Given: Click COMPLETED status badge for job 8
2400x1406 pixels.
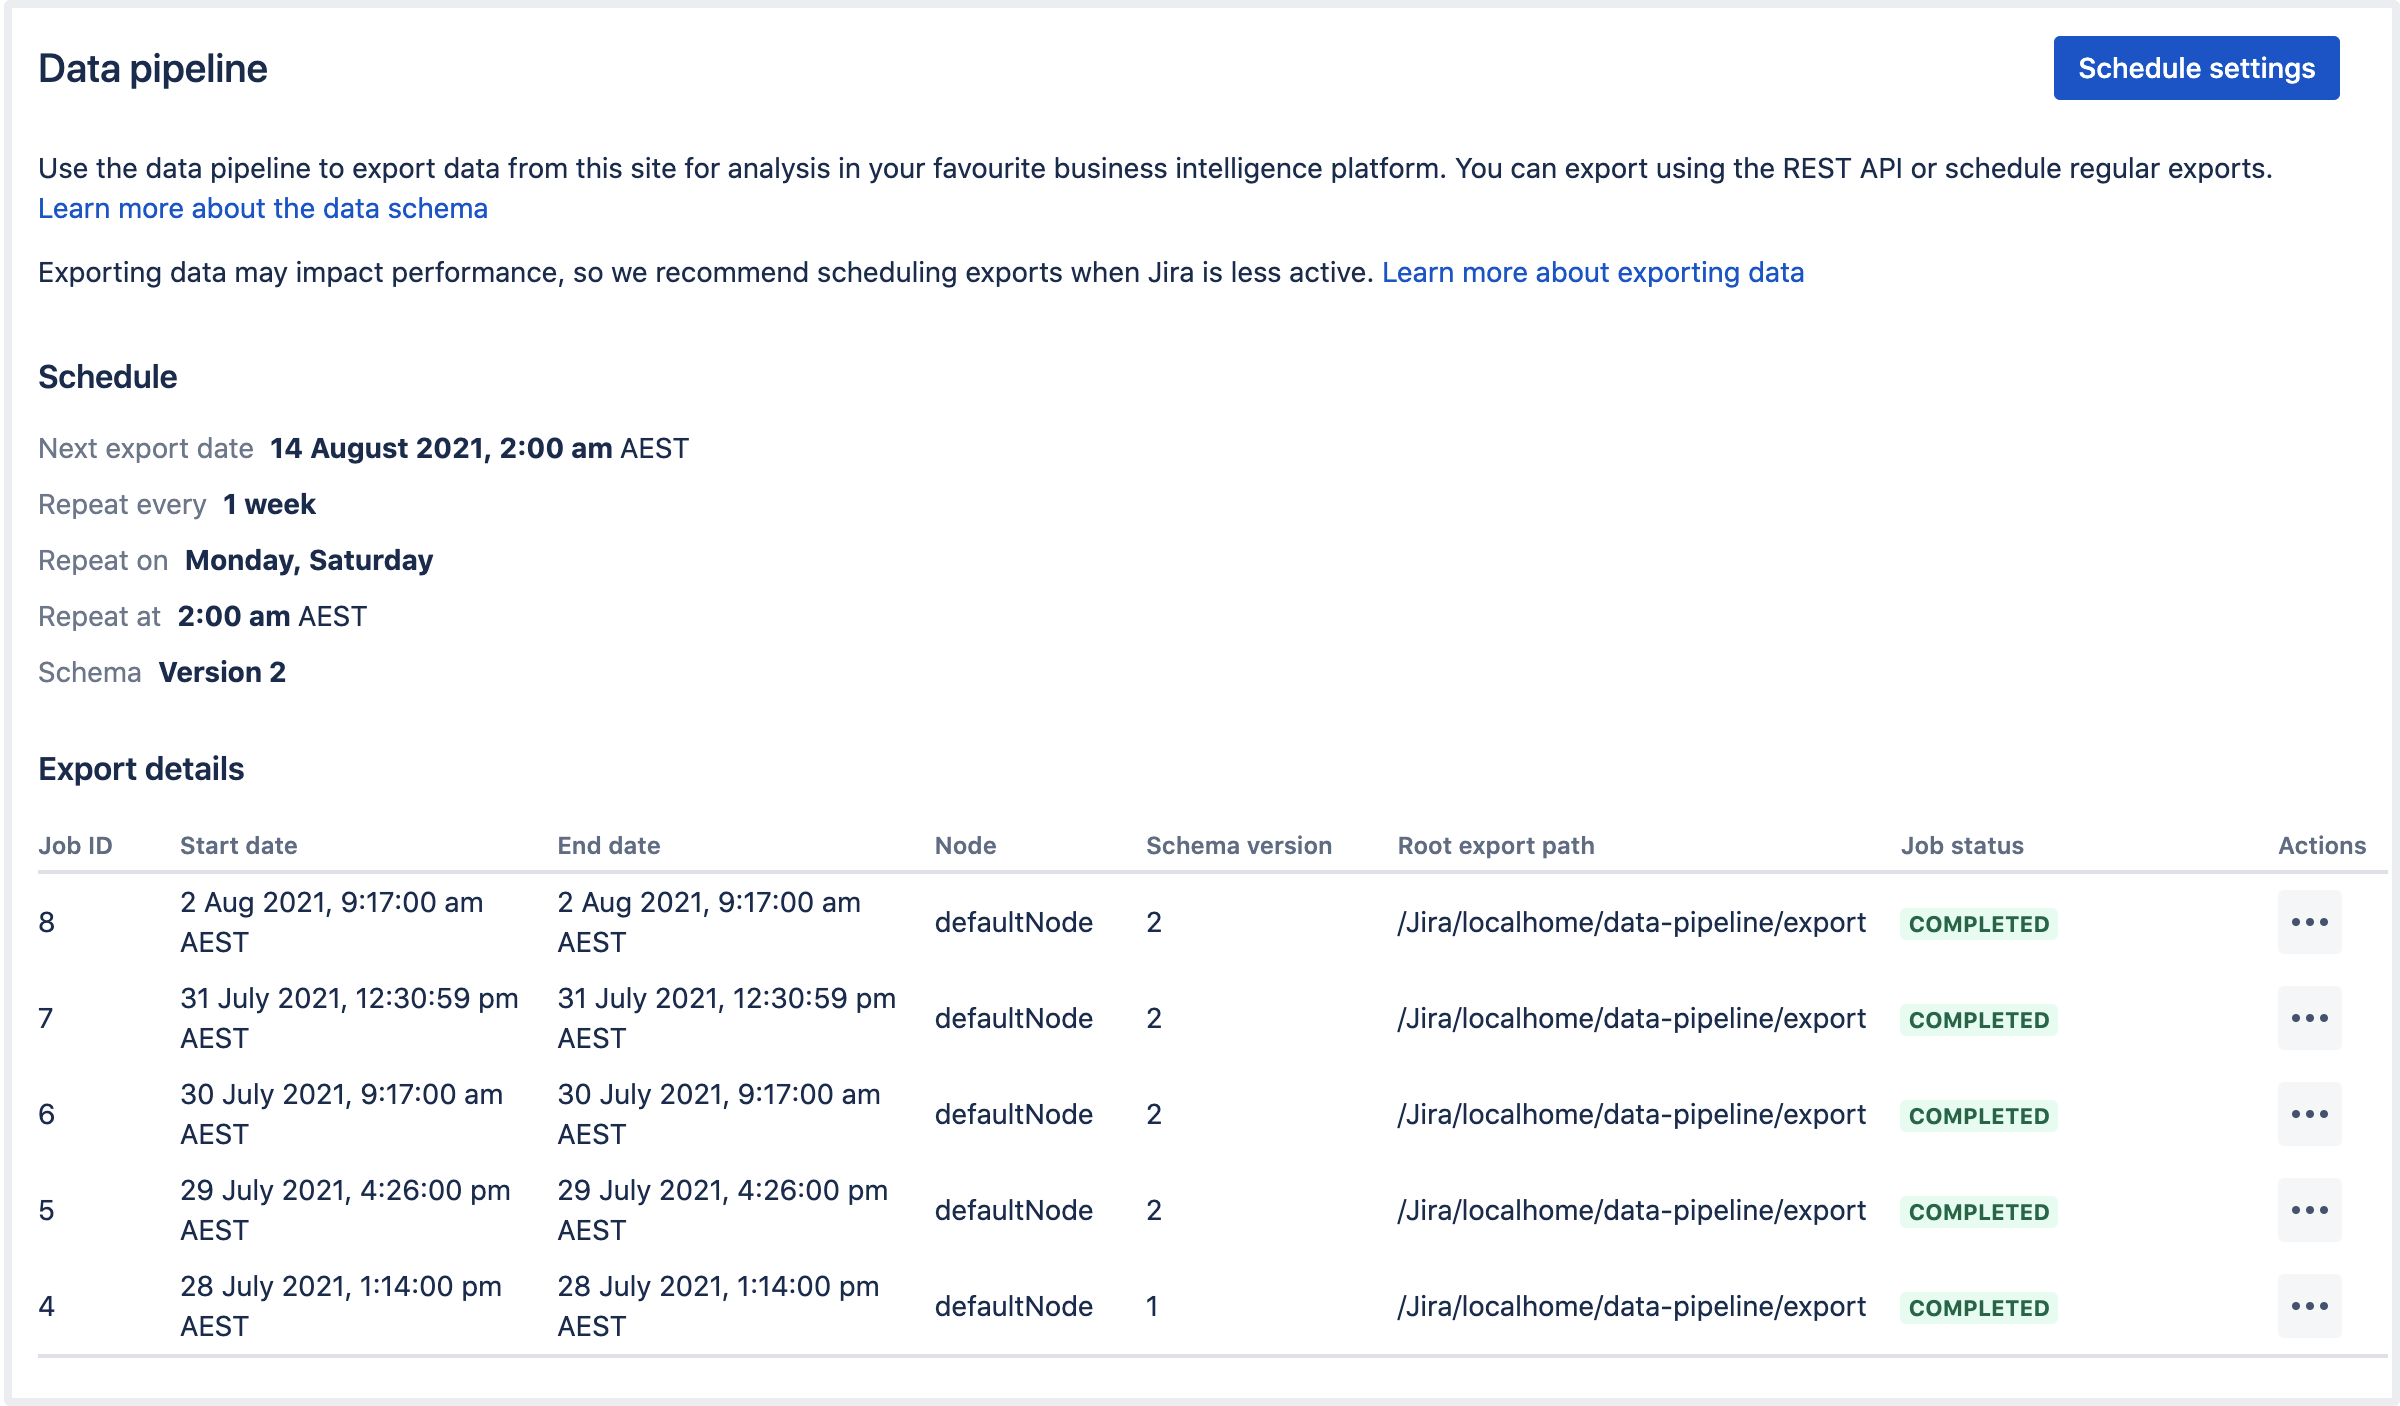Looking at the screenshot, I should coord(1978,924).
